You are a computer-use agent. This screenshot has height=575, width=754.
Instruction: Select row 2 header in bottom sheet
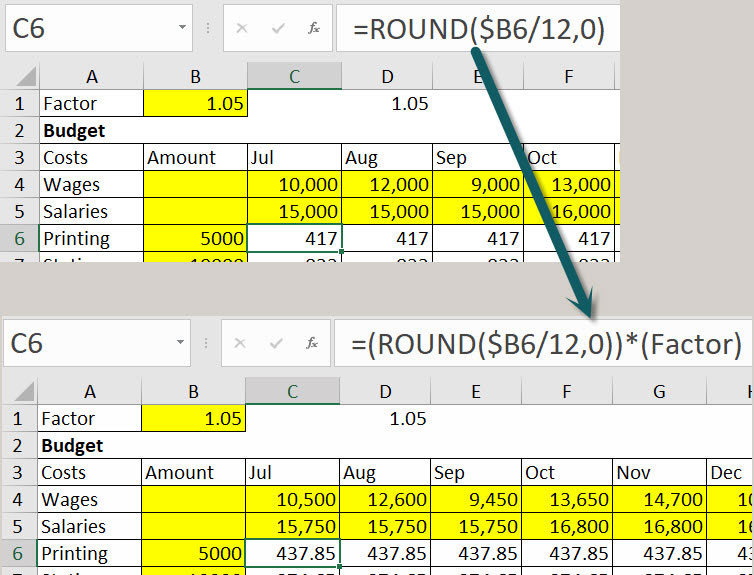18,445
